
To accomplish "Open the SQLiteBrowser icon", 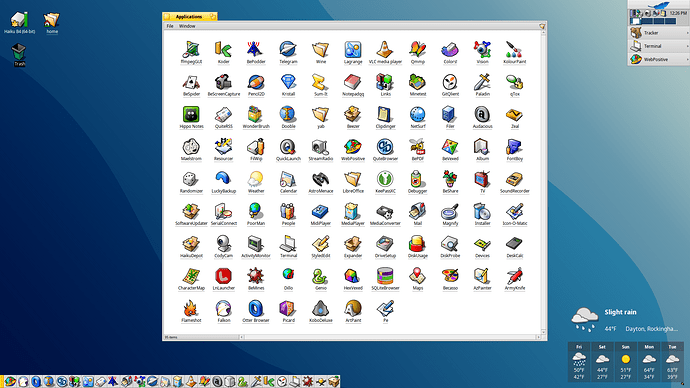I will click(x=385, y=276).
